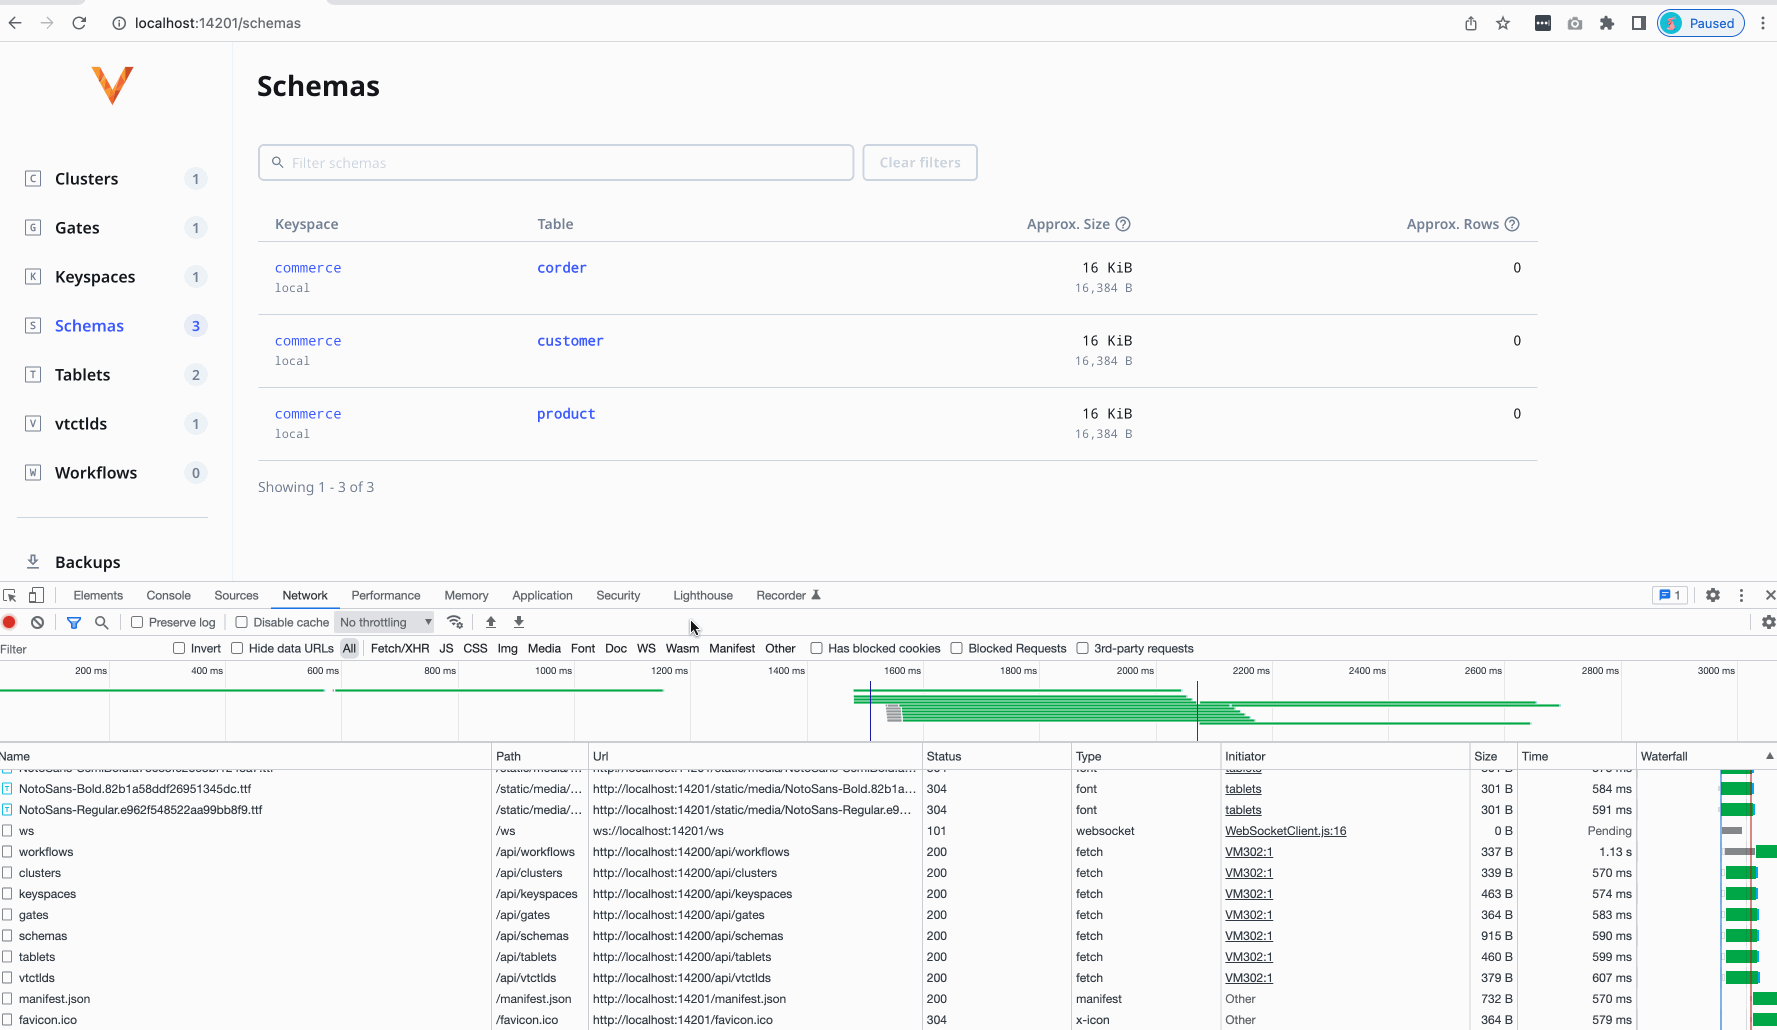Enable the Preserve log checkbox

coord(138,622)
